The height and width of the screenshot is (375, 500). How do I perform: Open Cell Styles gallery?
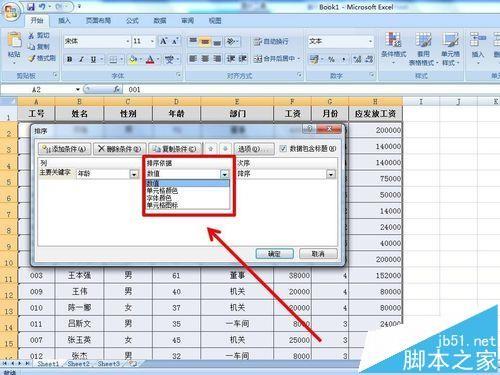click(450, 48)
